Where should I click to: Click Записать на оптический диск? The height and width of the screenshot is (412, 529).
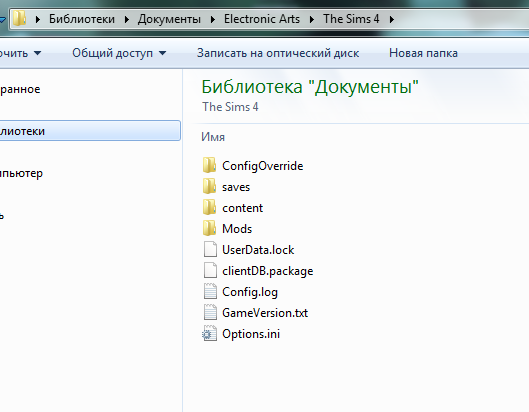pos(278,53)
